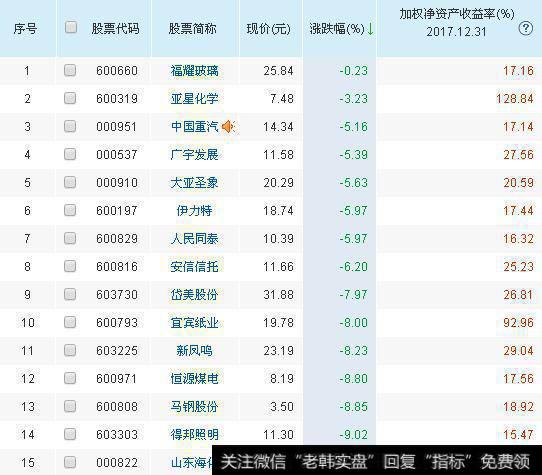The image size is (542, 475).
Task: Click stock code 000537
Action: (117, 155)
